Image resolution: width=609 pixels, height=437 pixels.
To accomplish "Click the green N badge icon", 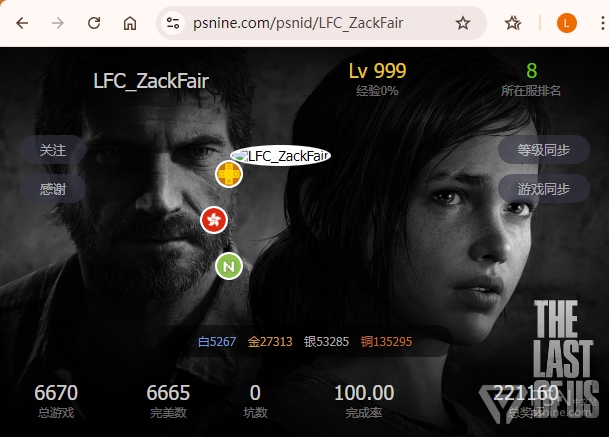I will (229, 266).
